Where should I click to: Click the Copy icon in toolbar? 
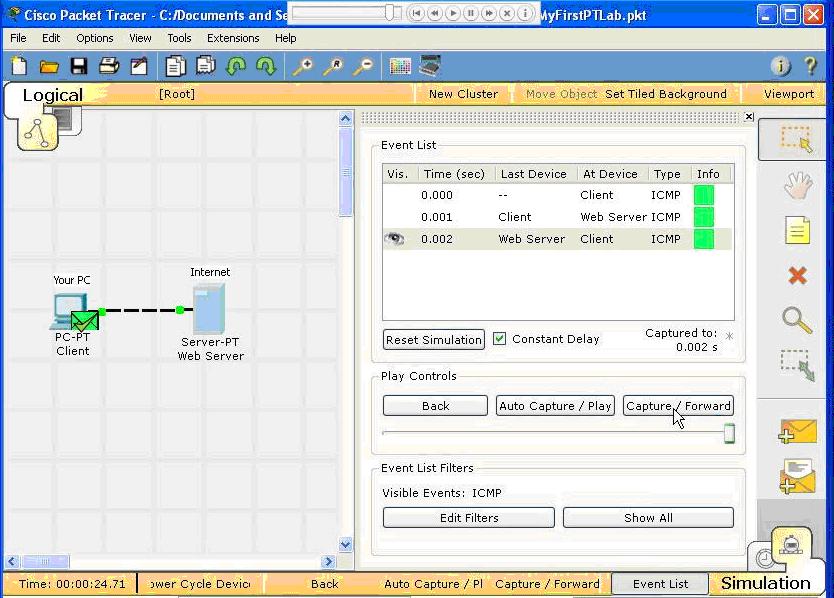(176, 66)
